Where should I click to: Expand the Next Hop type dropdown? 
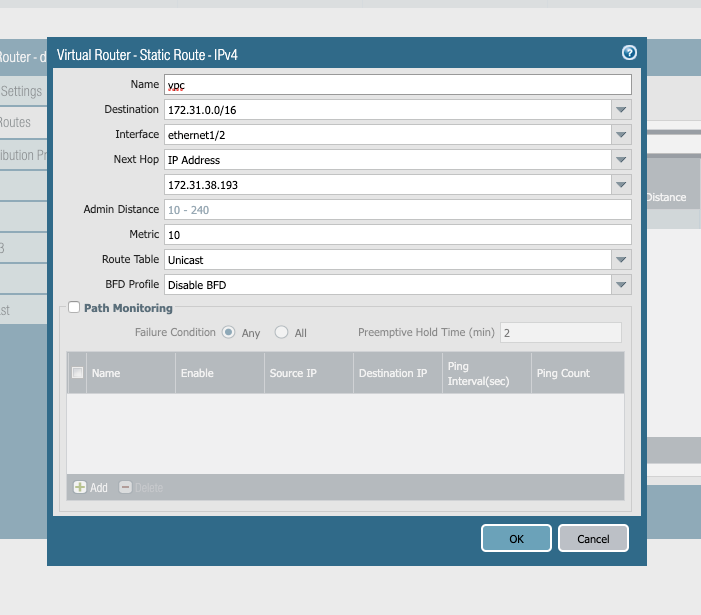click(x=621, y=159)
